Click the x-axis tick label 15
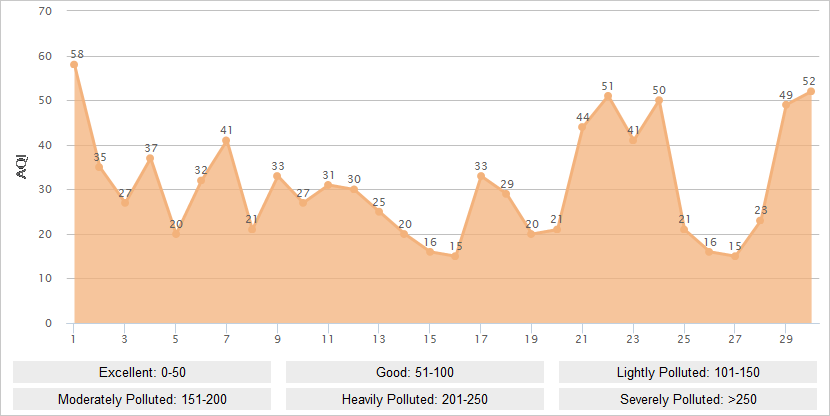The width and height of the screenshot is (830, 416). tap(430, 338)
